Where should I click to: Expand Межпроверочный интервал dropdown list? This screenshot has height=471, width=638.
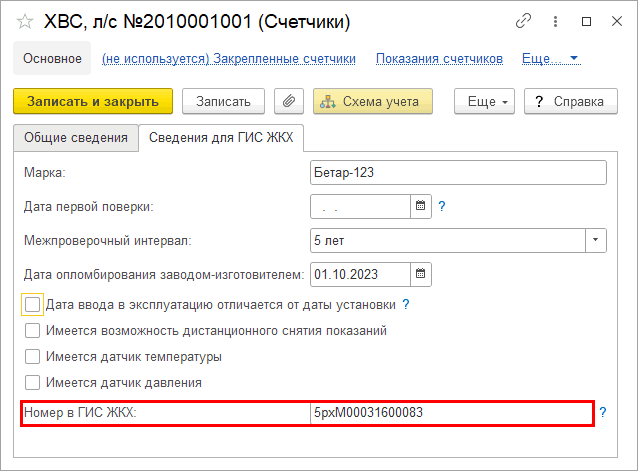596,240
